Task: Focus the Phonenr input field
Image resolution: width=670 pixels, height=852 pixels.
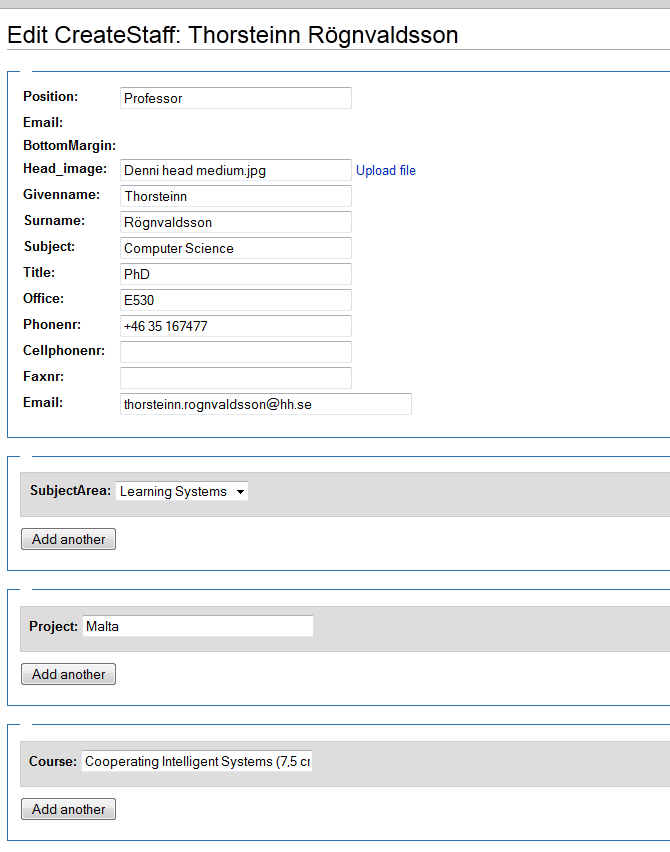Action: pyautogui.click(x=235, y=326)
